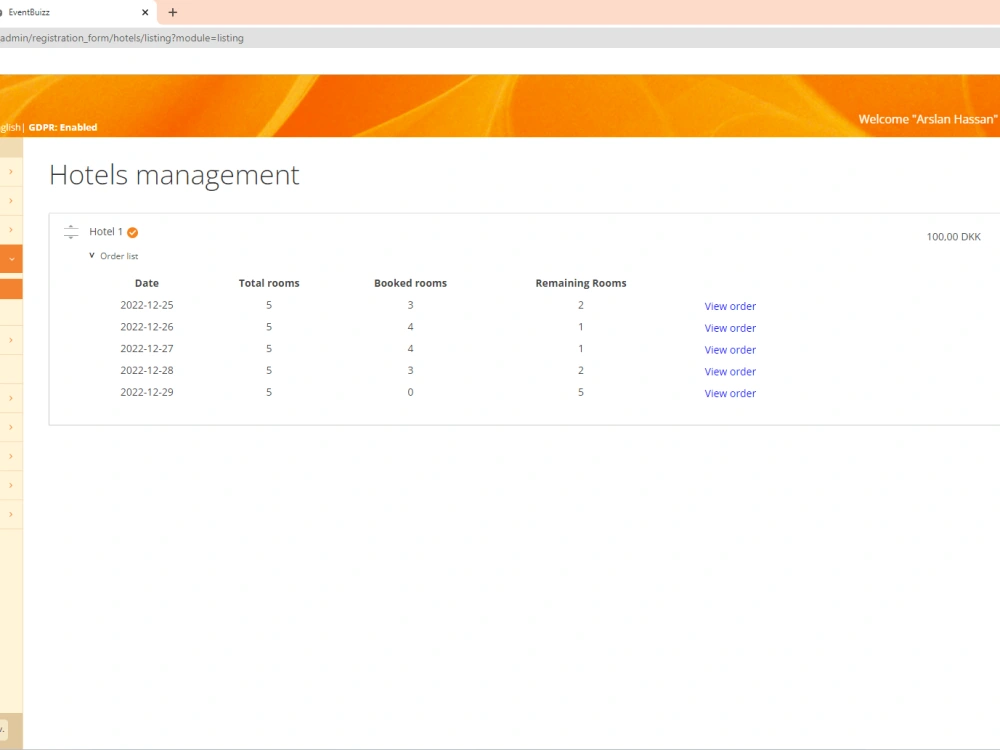View order for 2022-12-28

coord(730,371)
